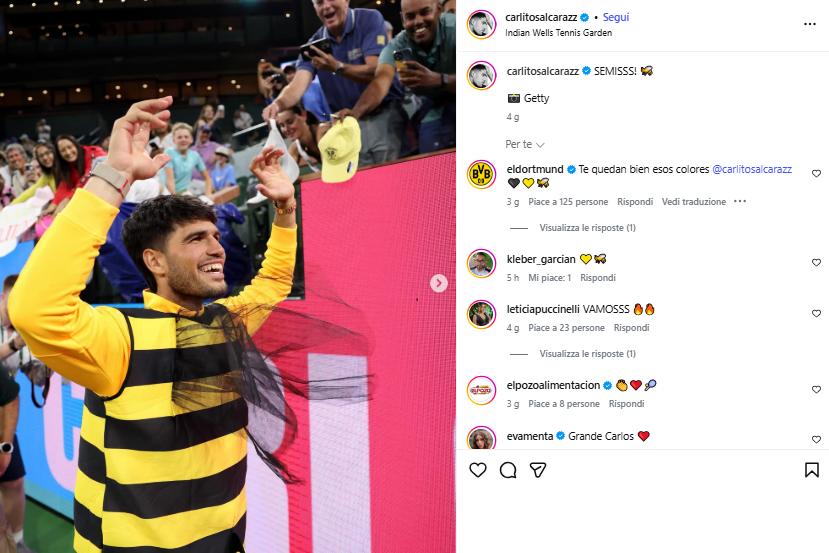Image resolution: width=829 pixels, height=553 pixels.
Task: Open Indian Wells Tennis Garden location
Action: pyautogui.click(x=558, y=33)
